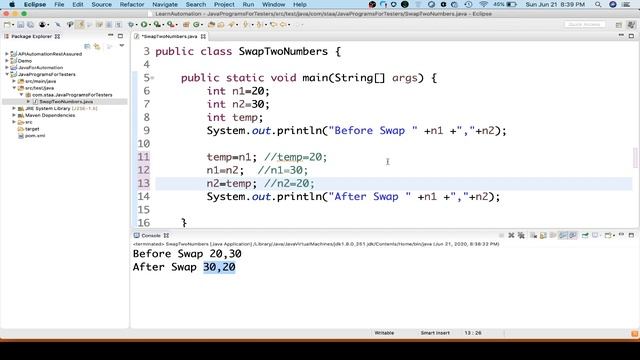Click the Pin Console icon
Screen dimensions: 640x360
coord(585,236)
